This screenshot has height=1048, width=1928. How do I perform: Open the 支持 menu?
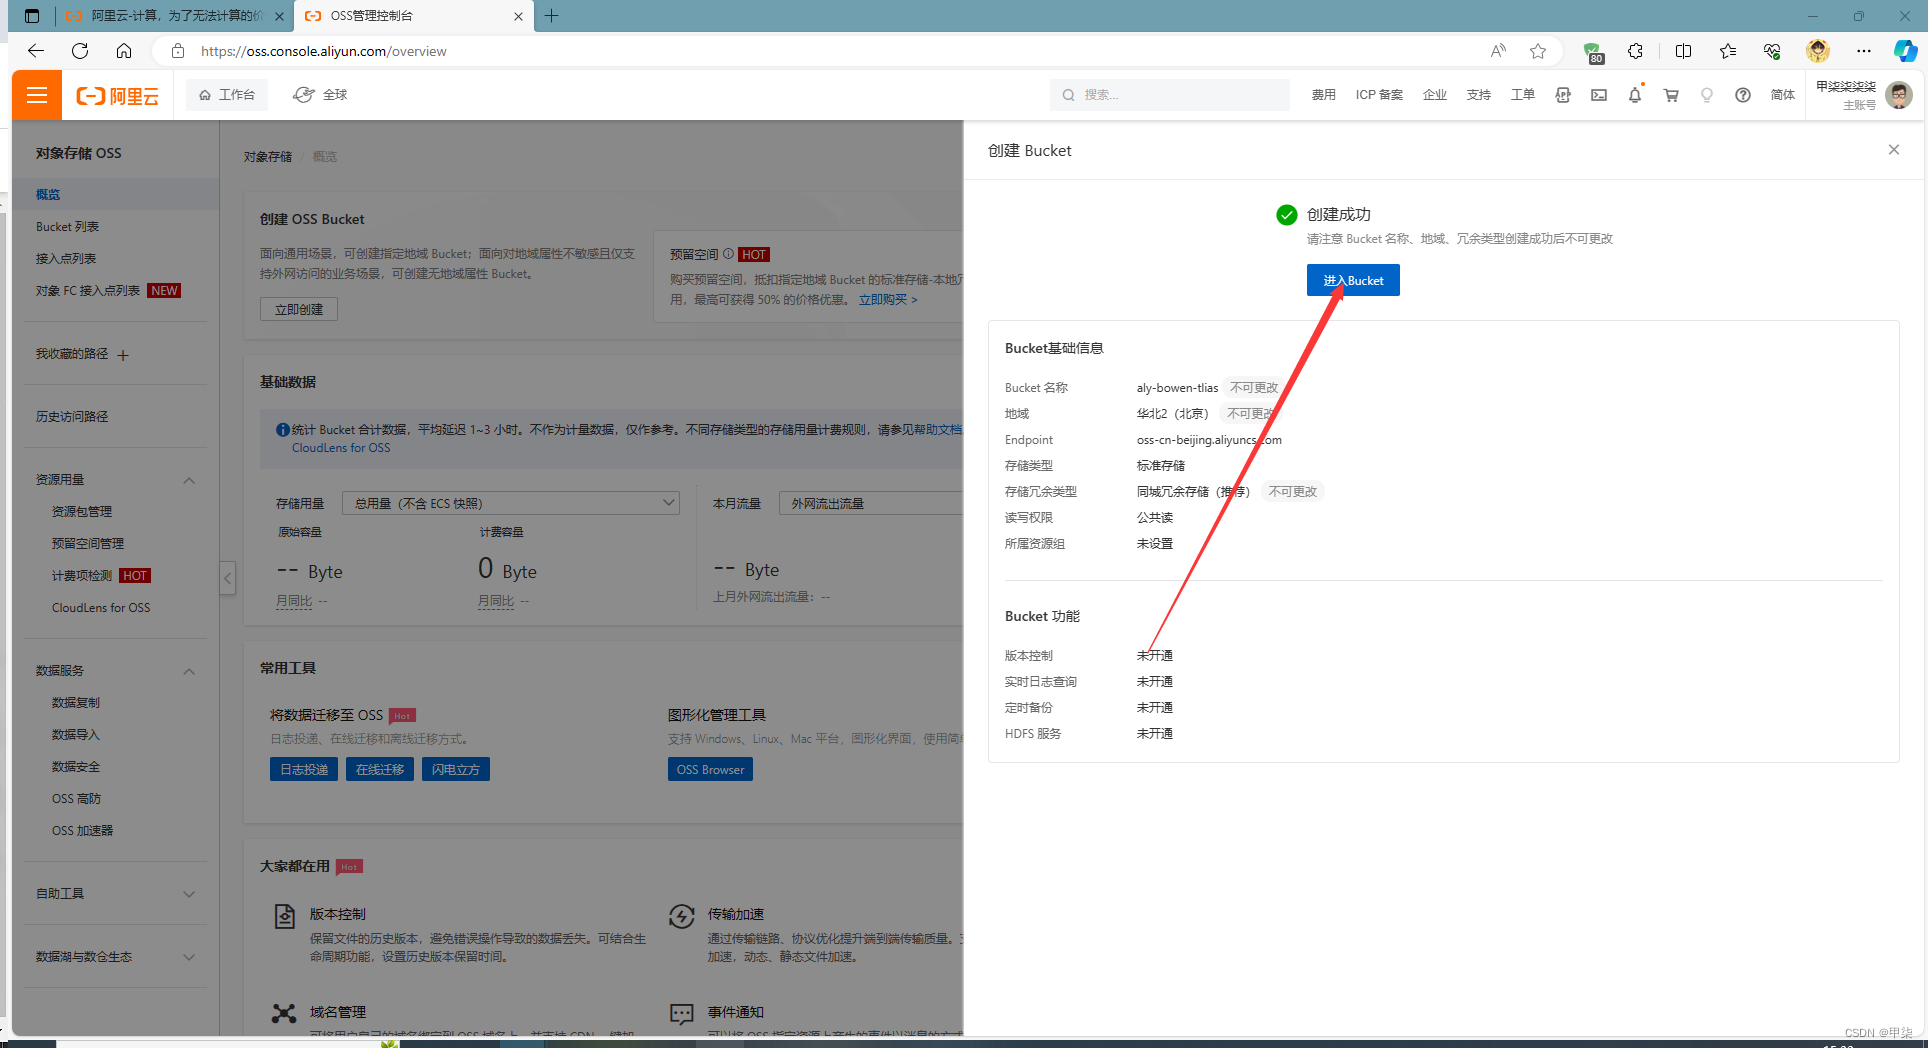[x=1478, y=95]
